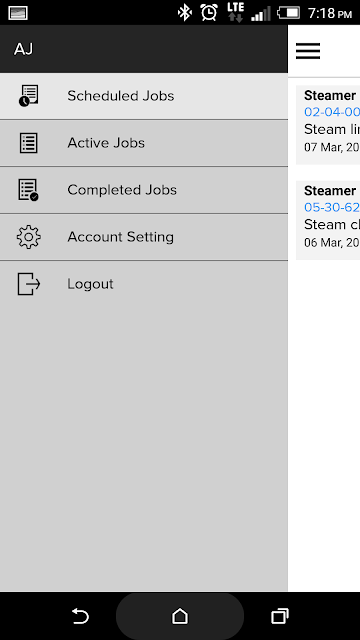Tap the hamburger menu icon
The width and height of the screenshot is (360, 640).
pos(308,51)
